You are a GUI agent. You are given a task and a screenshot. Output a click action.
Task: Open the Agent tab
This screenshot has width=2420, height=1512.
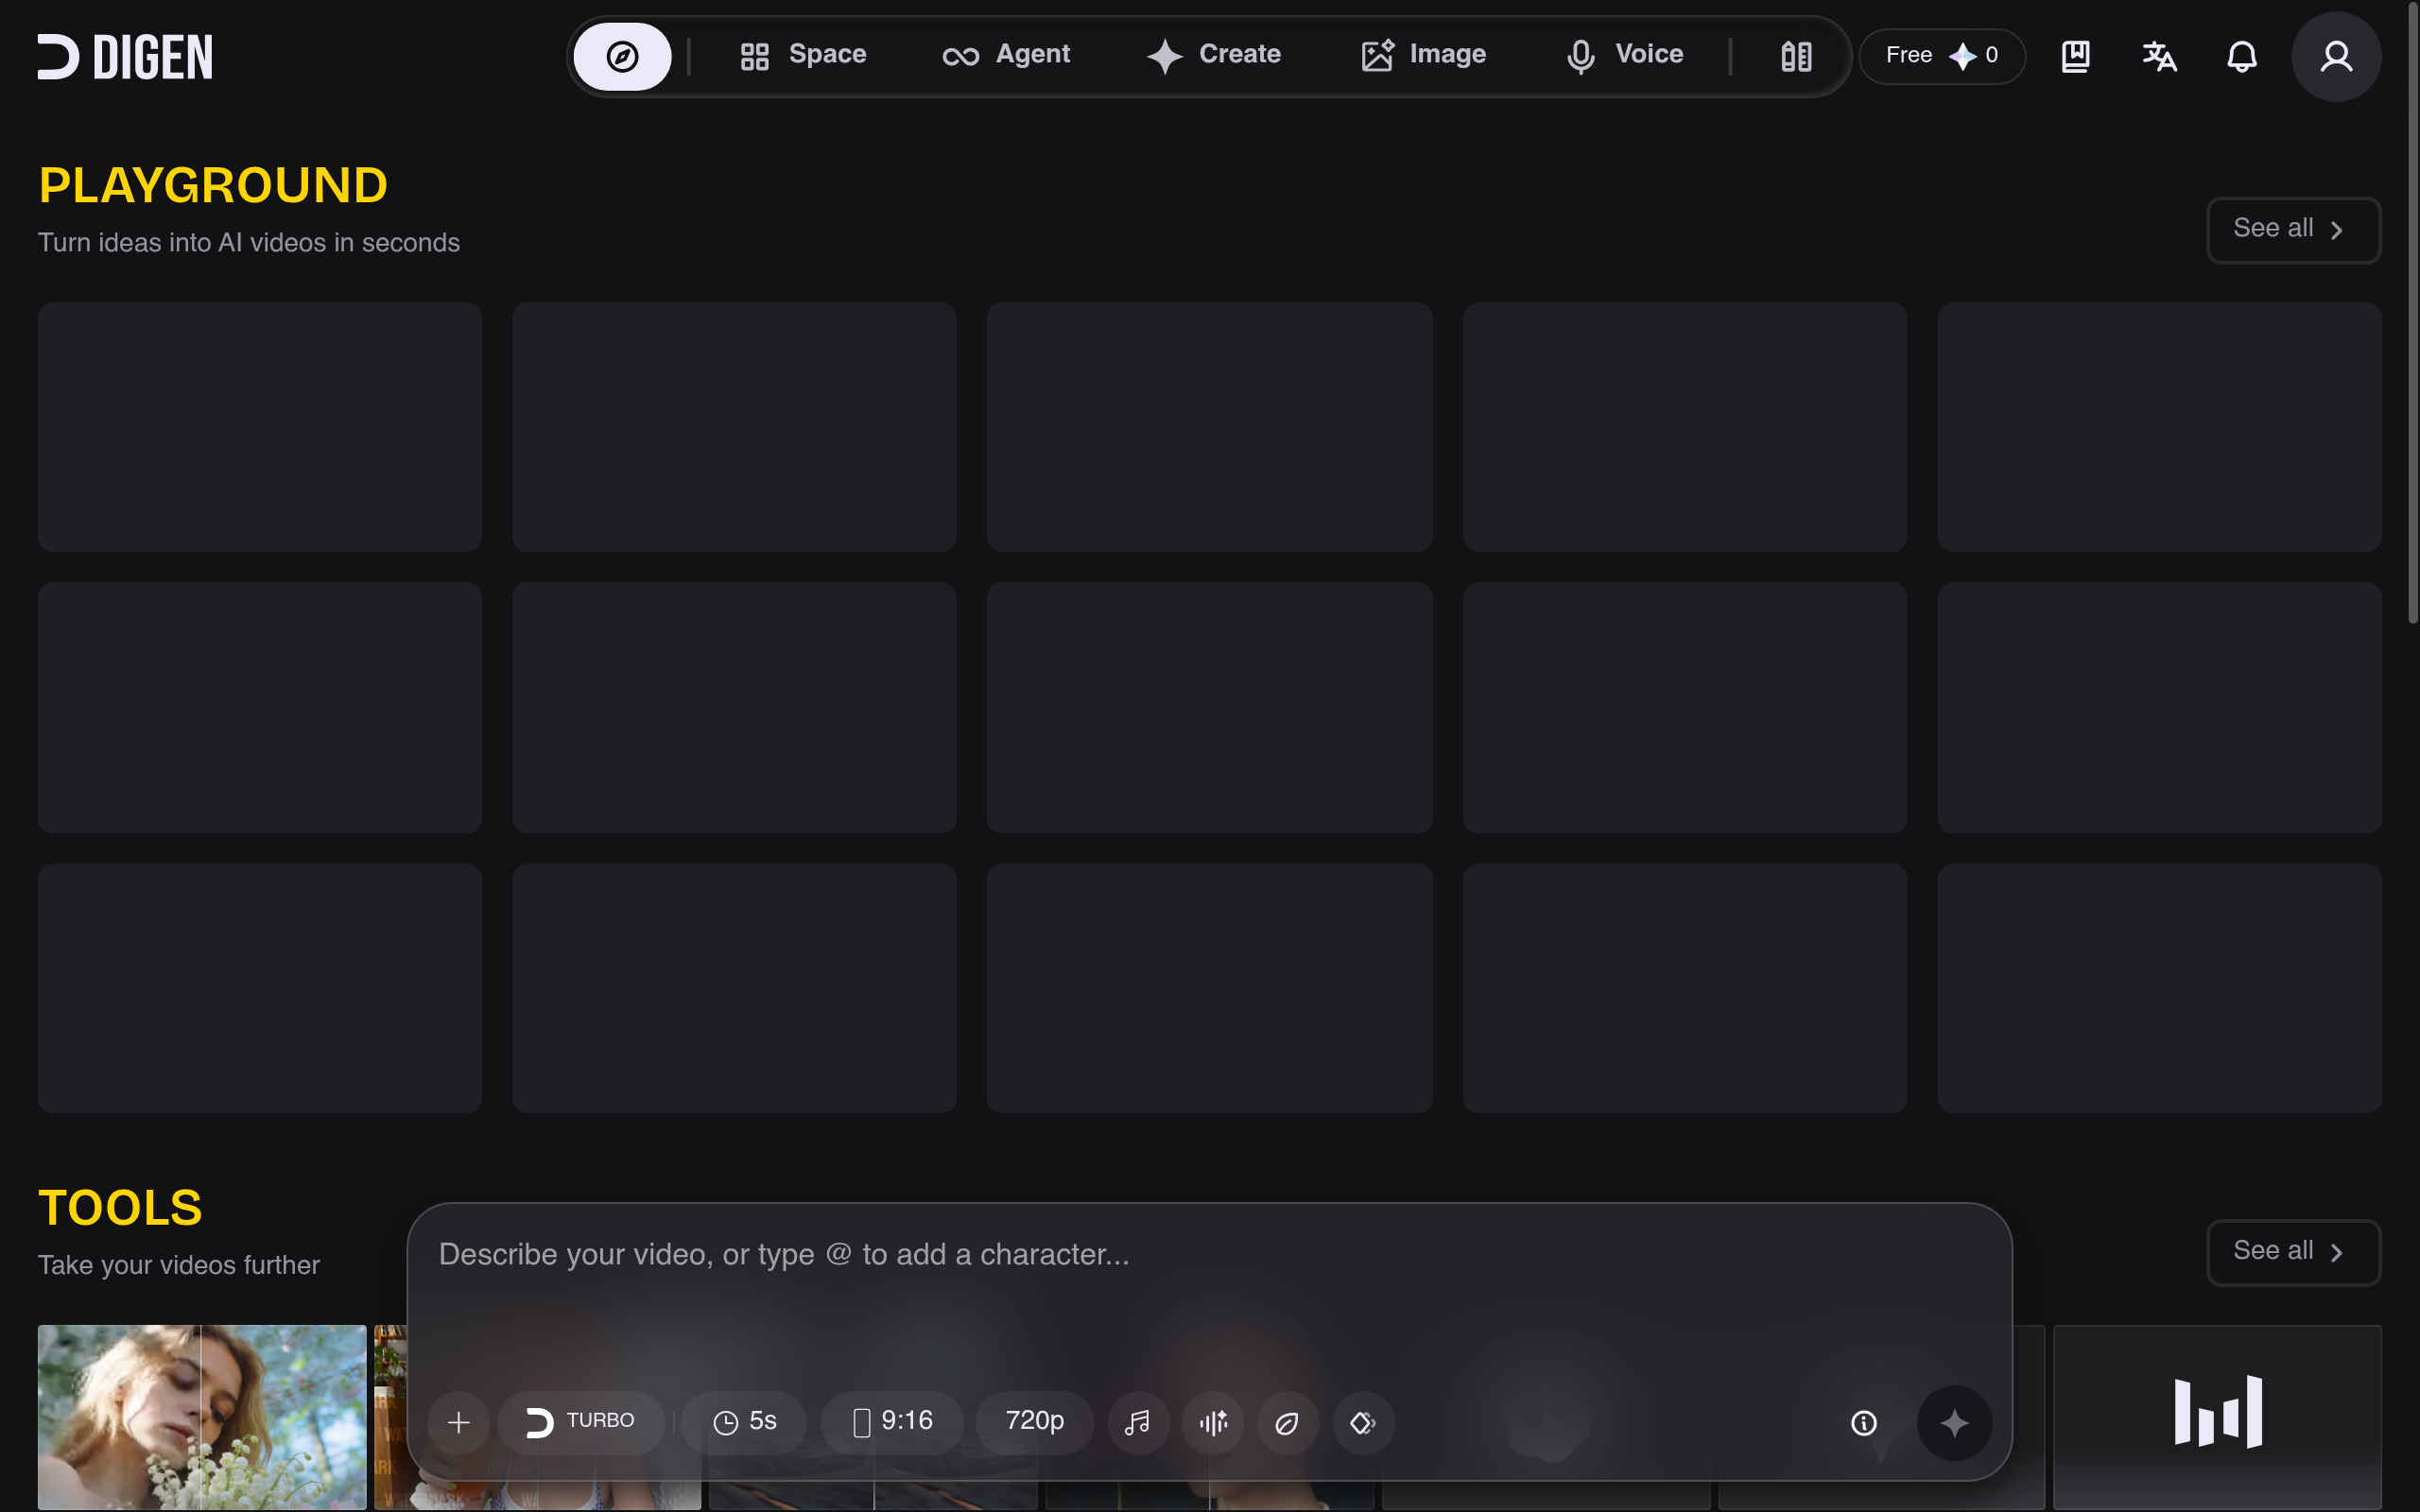1006,55
